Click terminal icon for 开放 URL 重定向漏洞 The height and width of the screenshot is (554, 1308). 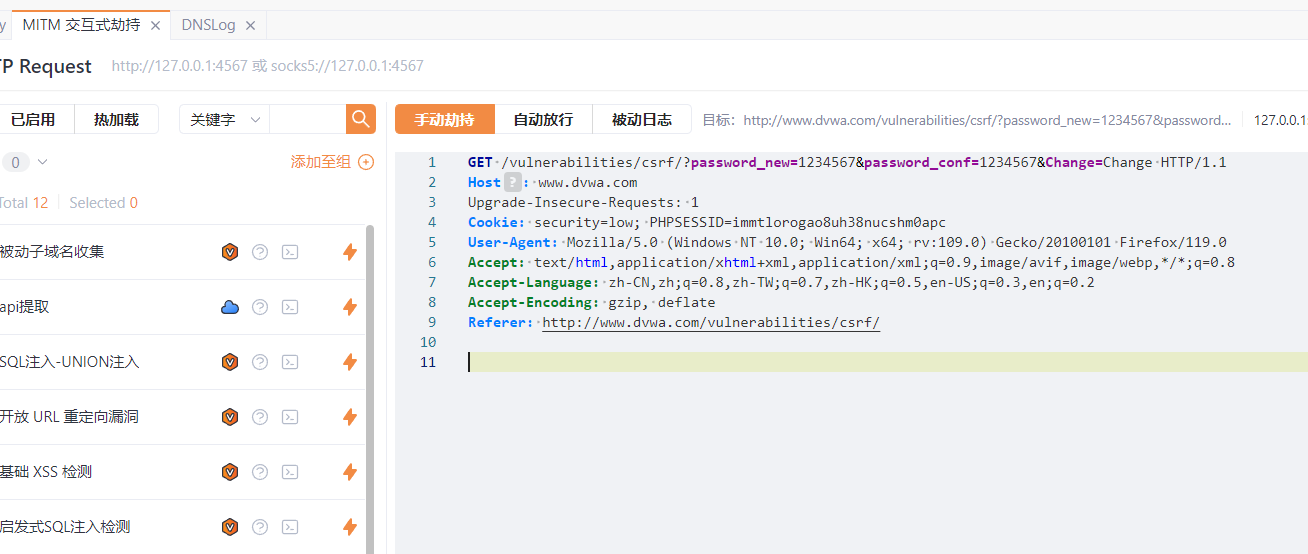click(x=290, y=417)
